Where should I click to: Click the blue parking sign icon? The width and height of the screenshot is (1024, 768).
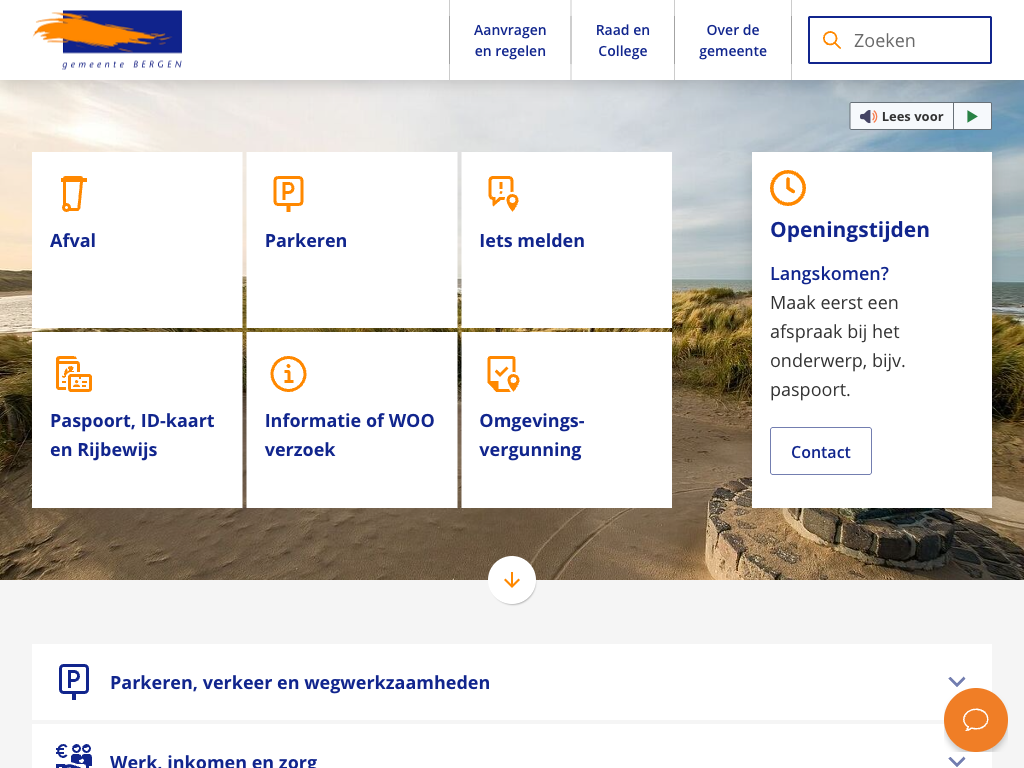tap(74, 682)
